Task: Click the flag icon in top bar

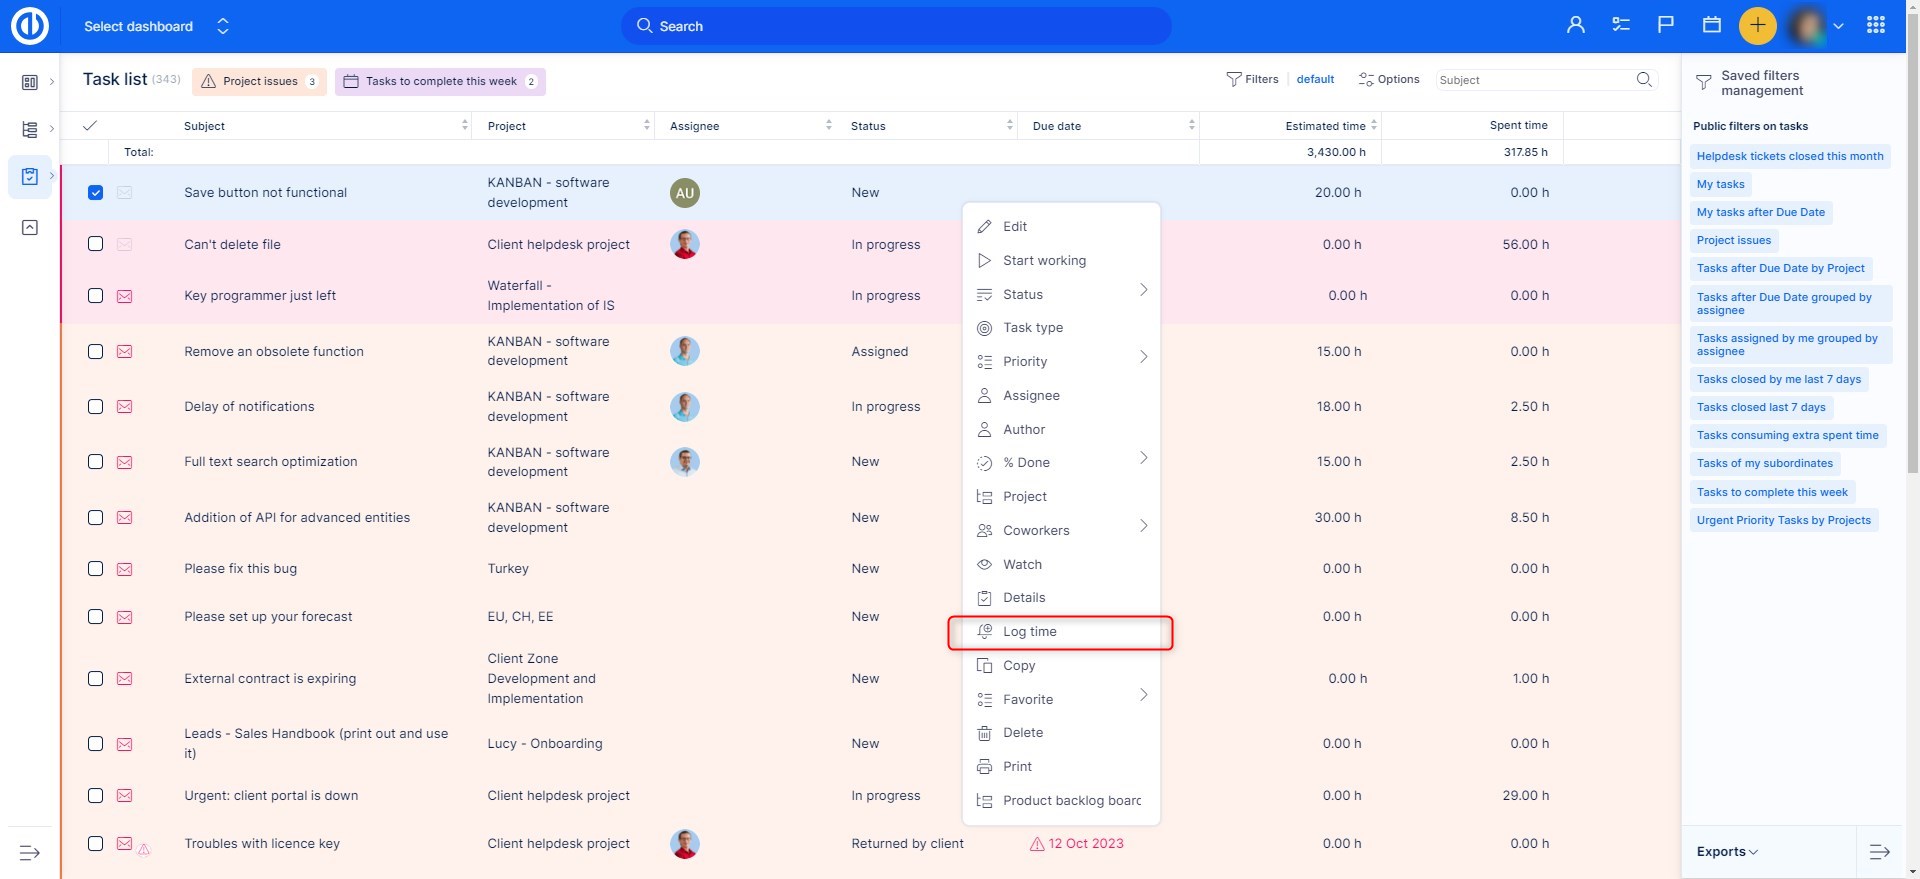Action: pyautogui.click(x=1666, y=26)
